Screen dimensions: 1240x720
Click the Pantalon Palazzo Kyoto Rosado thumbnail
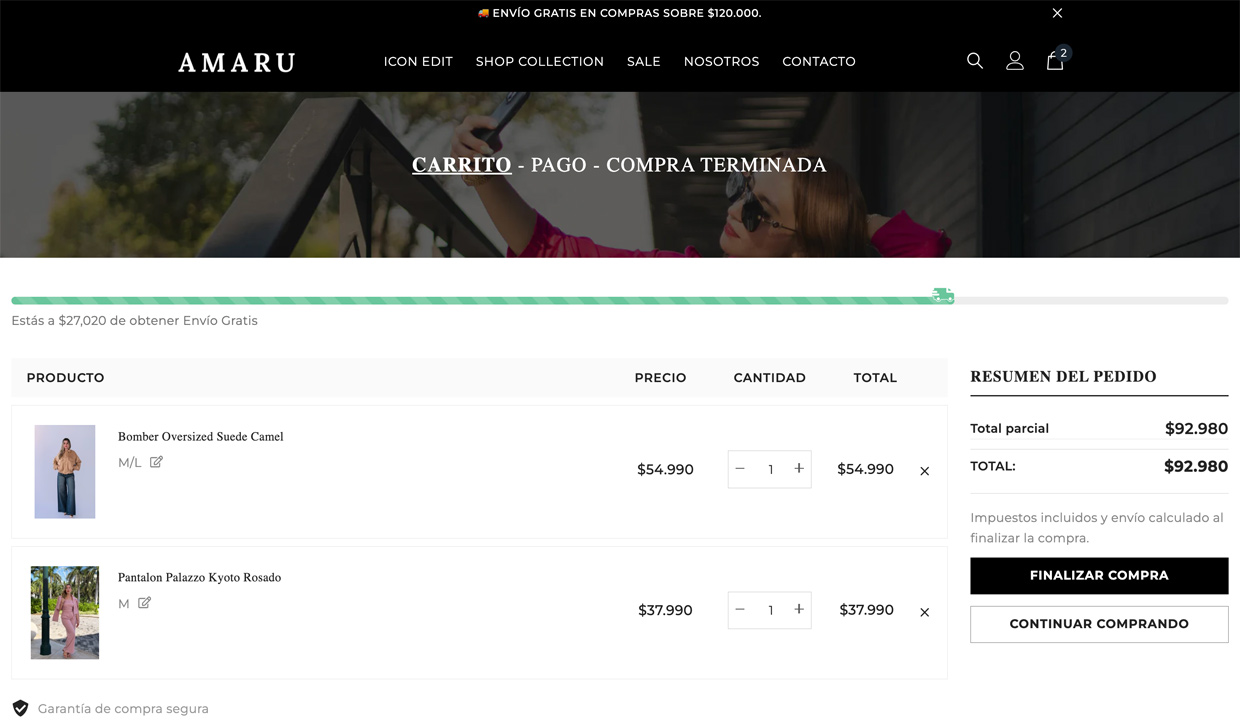coord(65,613)
